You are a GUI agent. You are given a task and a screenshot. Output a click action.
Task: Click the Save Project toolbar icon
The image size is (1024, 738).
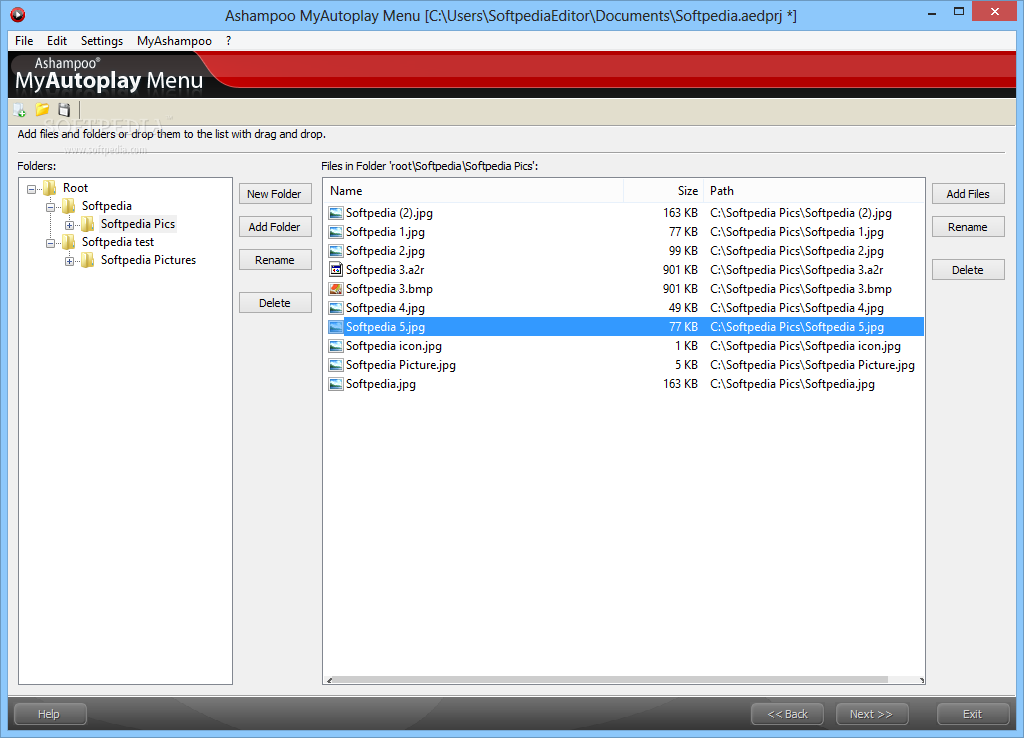click(x=64, y=110)
